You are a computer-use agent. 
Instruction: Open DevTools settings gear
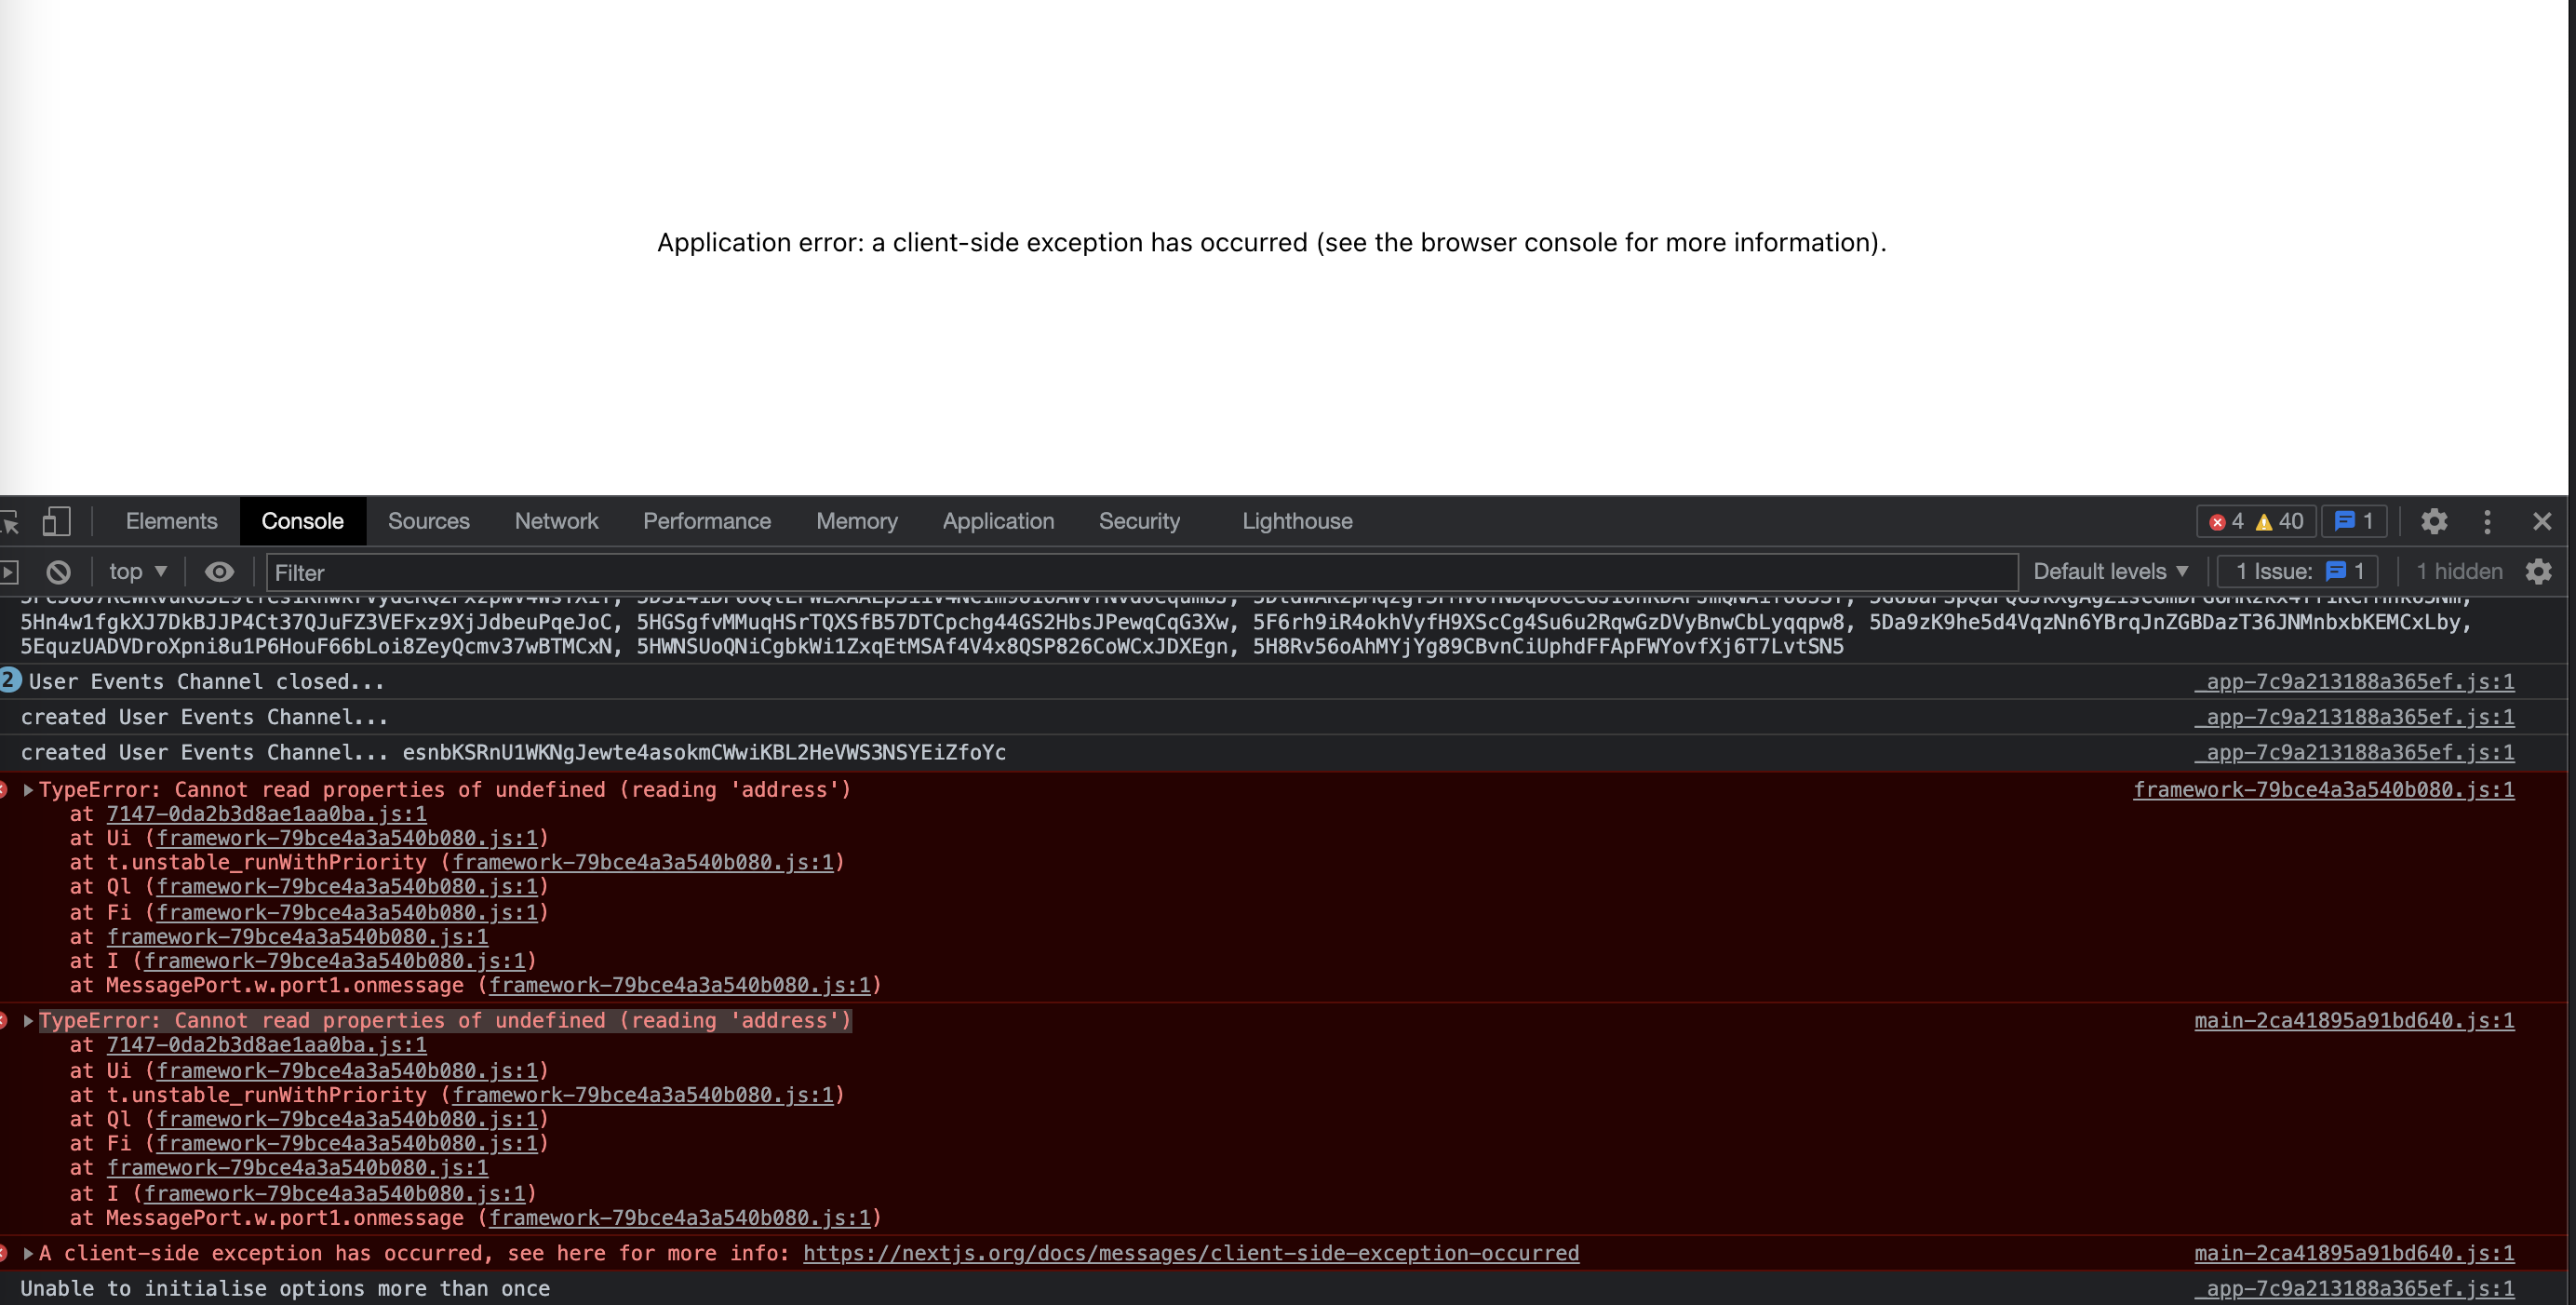point(2435,521)
